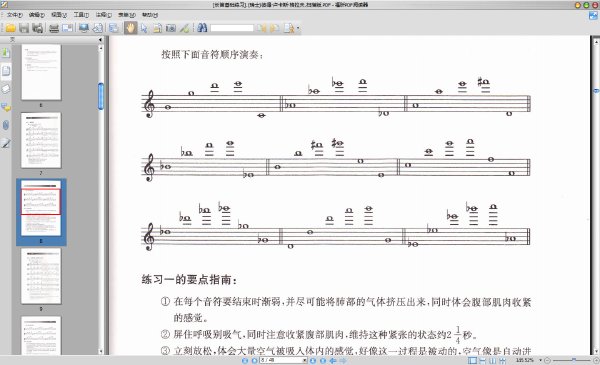The width and height of the screenshot is (600, 365).
Task: Open the 工具 (Tools) menu
Action: coord(81,15)
